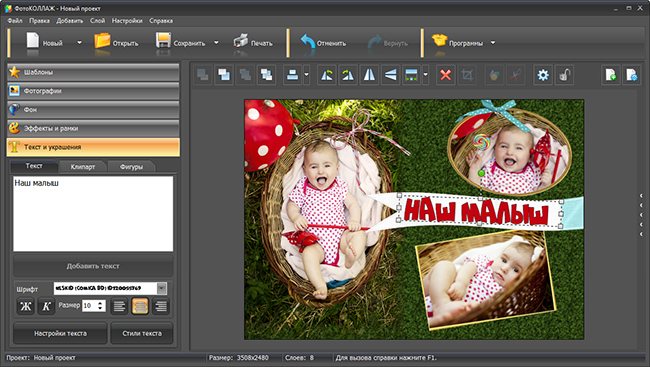The width and height of the screenshot is (650, 367).
Task: Bring layer forward with the second stacking icon
Action: [224, 75]
